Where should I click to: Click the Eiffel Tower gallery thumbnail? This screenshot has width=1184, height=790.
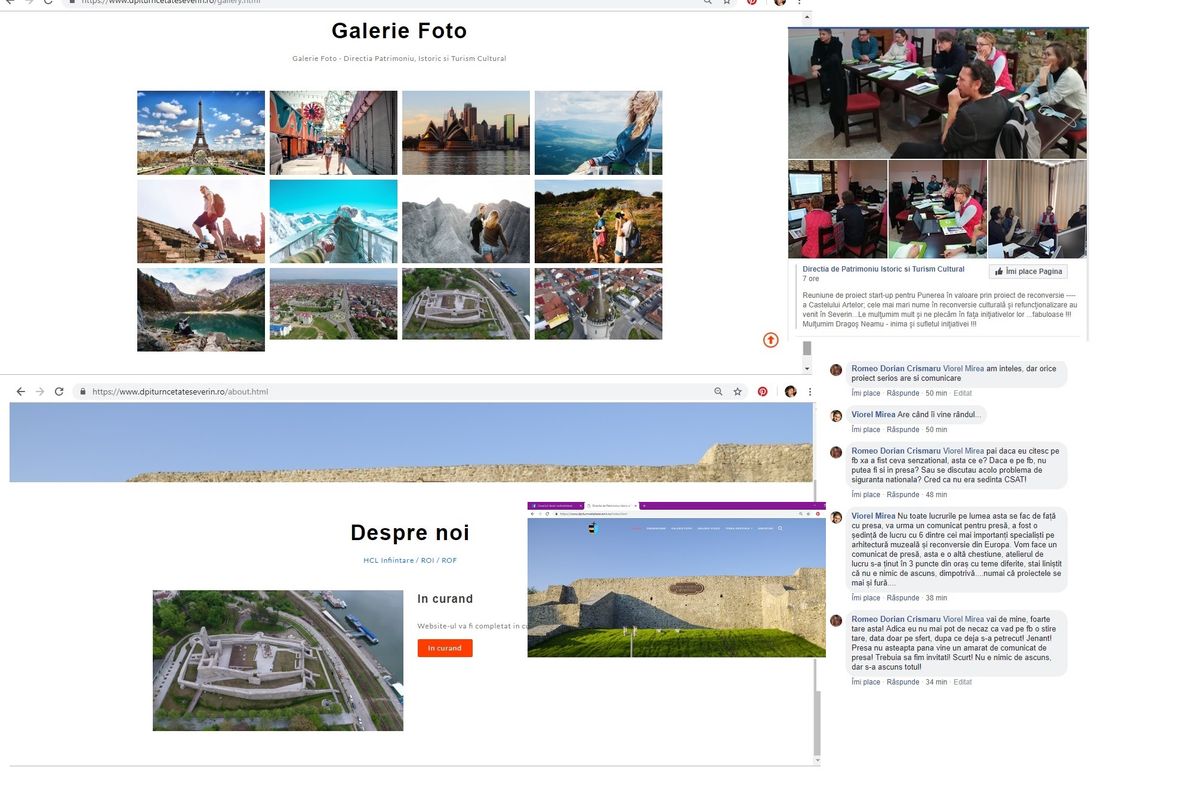200,132
